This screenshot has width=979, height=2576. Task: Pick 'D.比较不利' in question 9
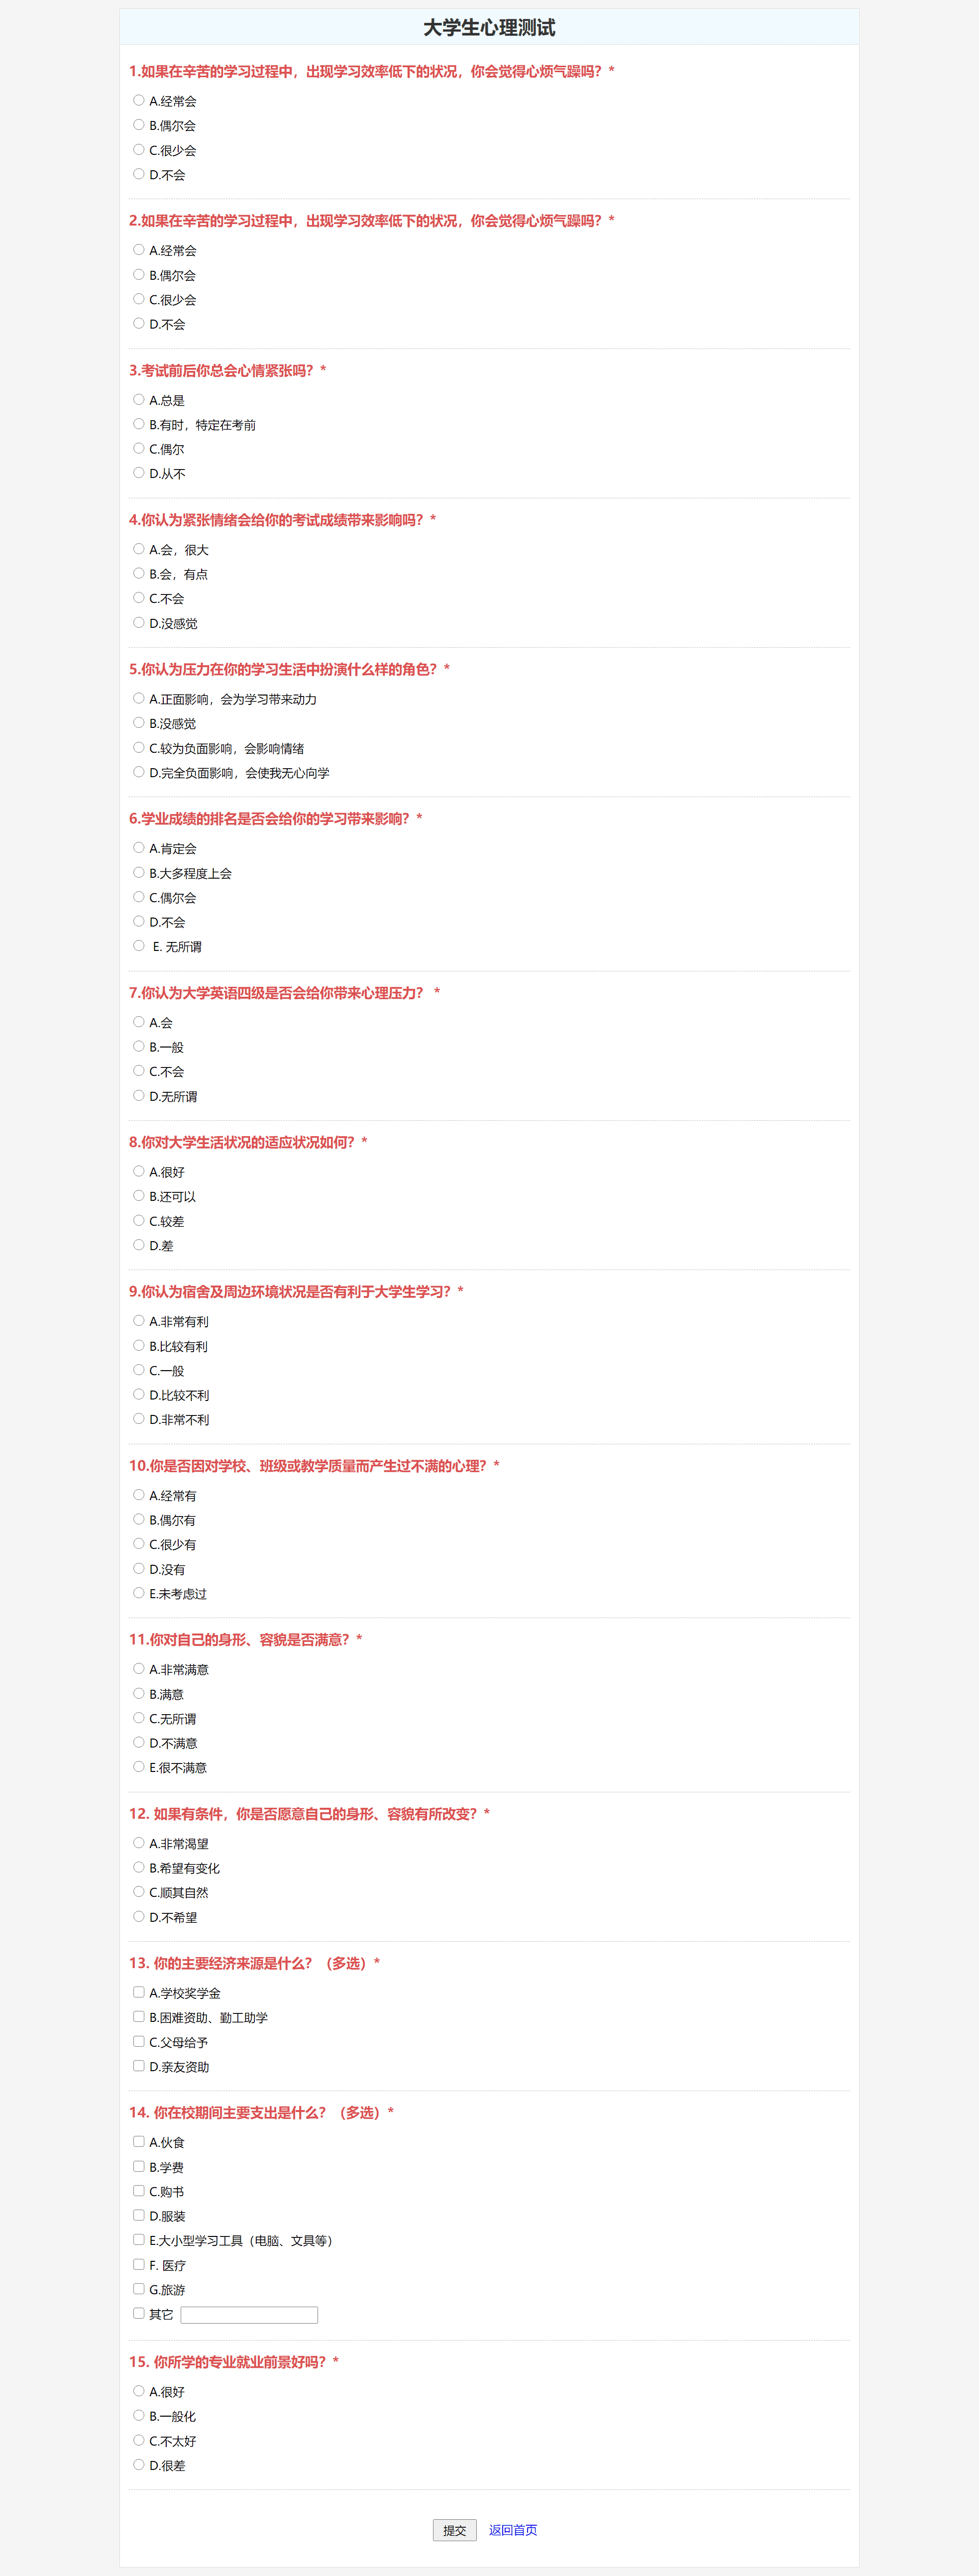(x=139, y=1394)
